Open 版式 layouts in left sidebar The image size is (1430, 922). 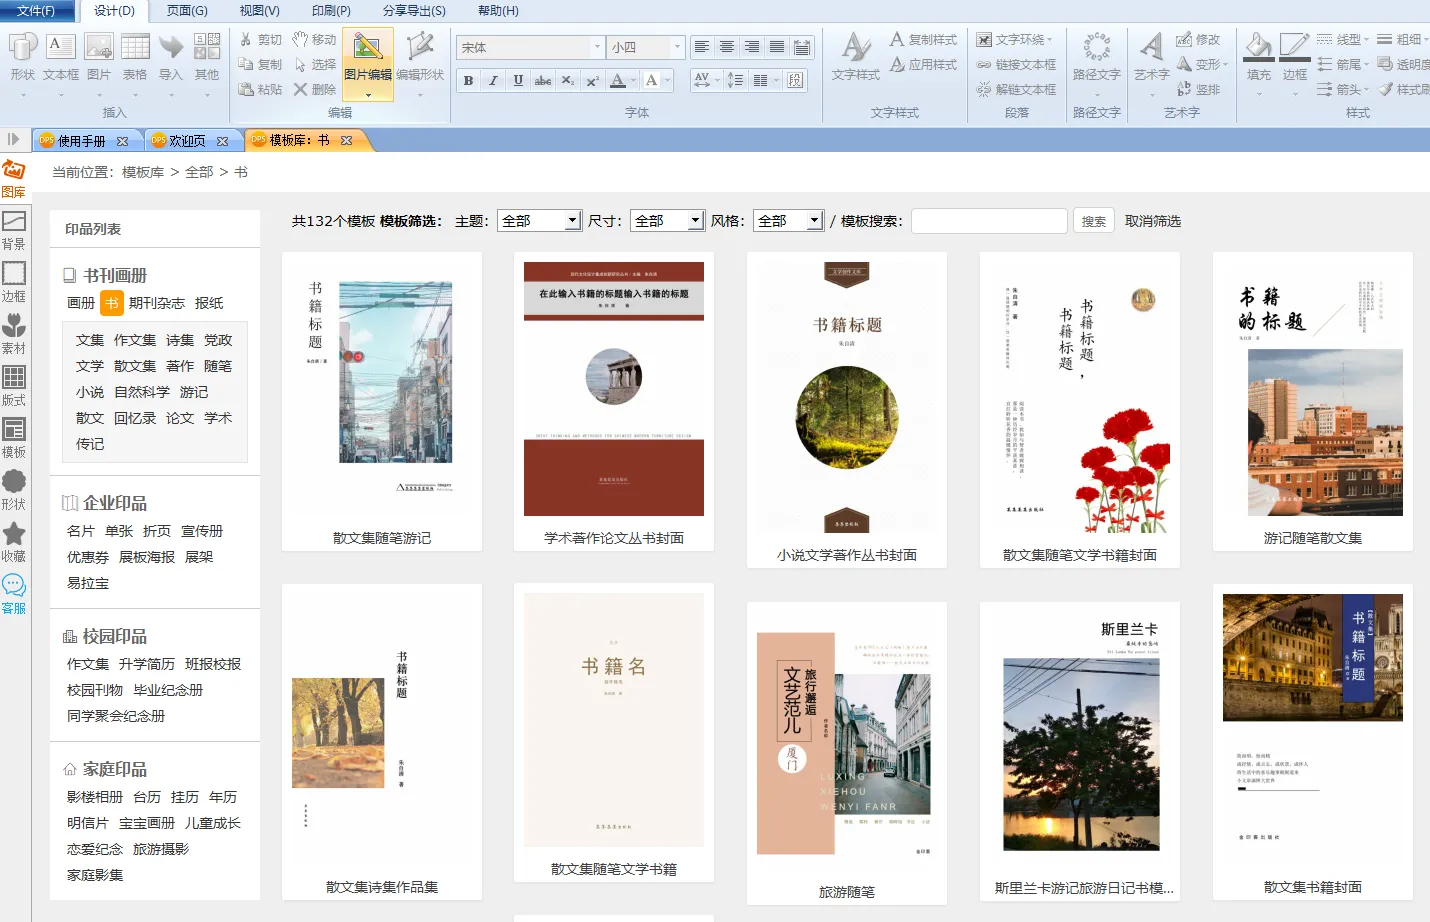(x=14, y=387)
